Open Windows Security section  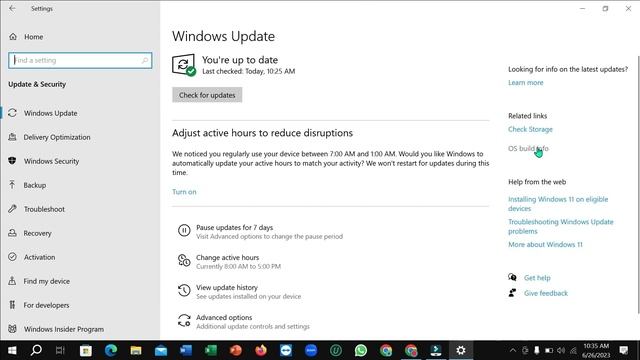point(51,161)
